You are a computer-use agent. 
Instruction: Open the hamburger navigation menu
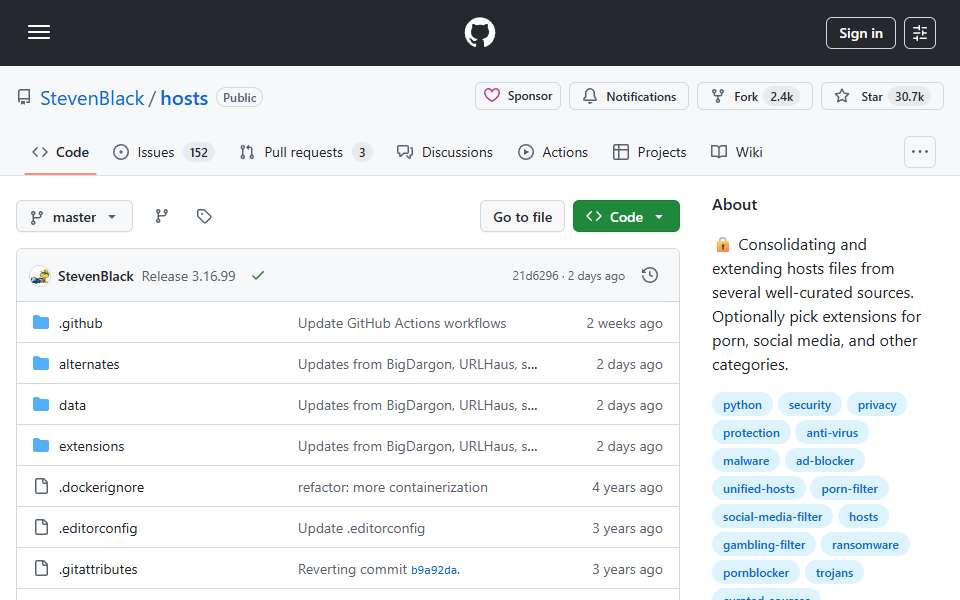pyautogui.click(x=39, y=32)
